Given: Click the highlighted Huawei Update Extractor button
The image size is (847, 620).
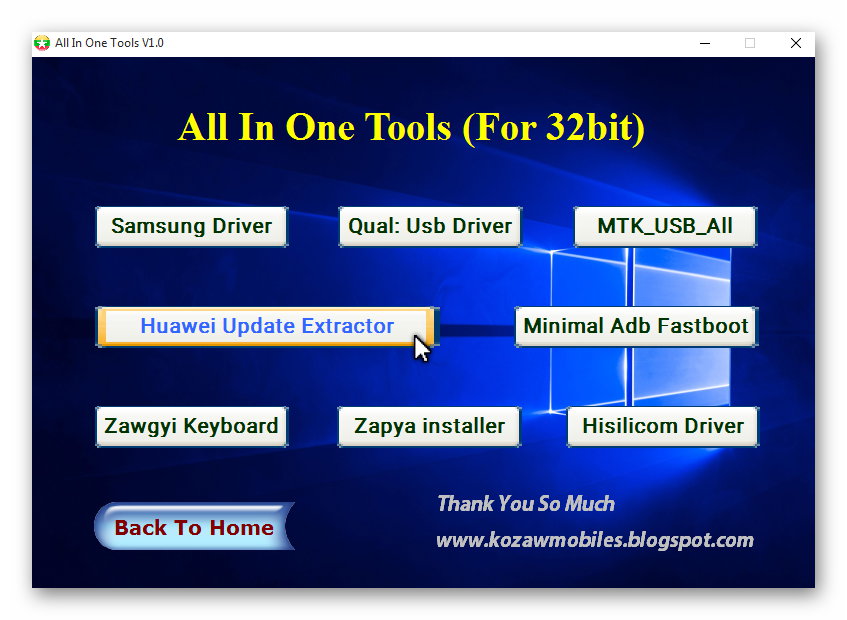Looking at the screenshot, I should [x=266, y=326].
